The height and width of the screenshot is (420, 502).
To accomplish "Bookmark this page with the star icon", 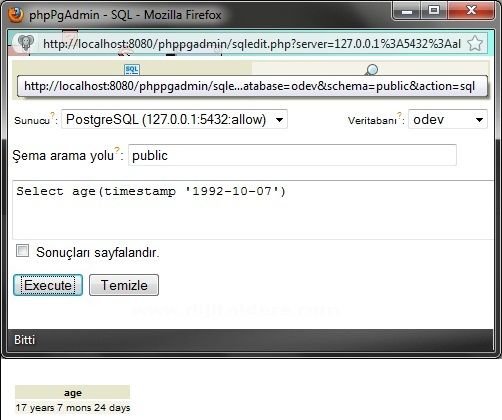I will tap(474, 44).
